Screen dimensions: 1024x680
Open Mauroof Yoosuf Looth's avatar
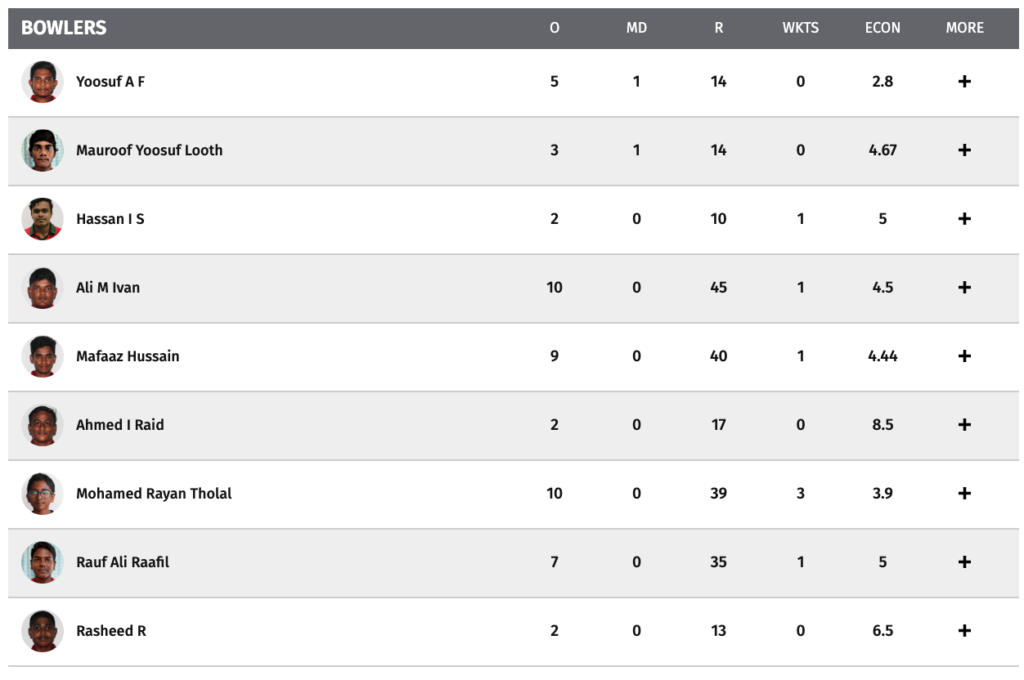(x=42, y=150)
